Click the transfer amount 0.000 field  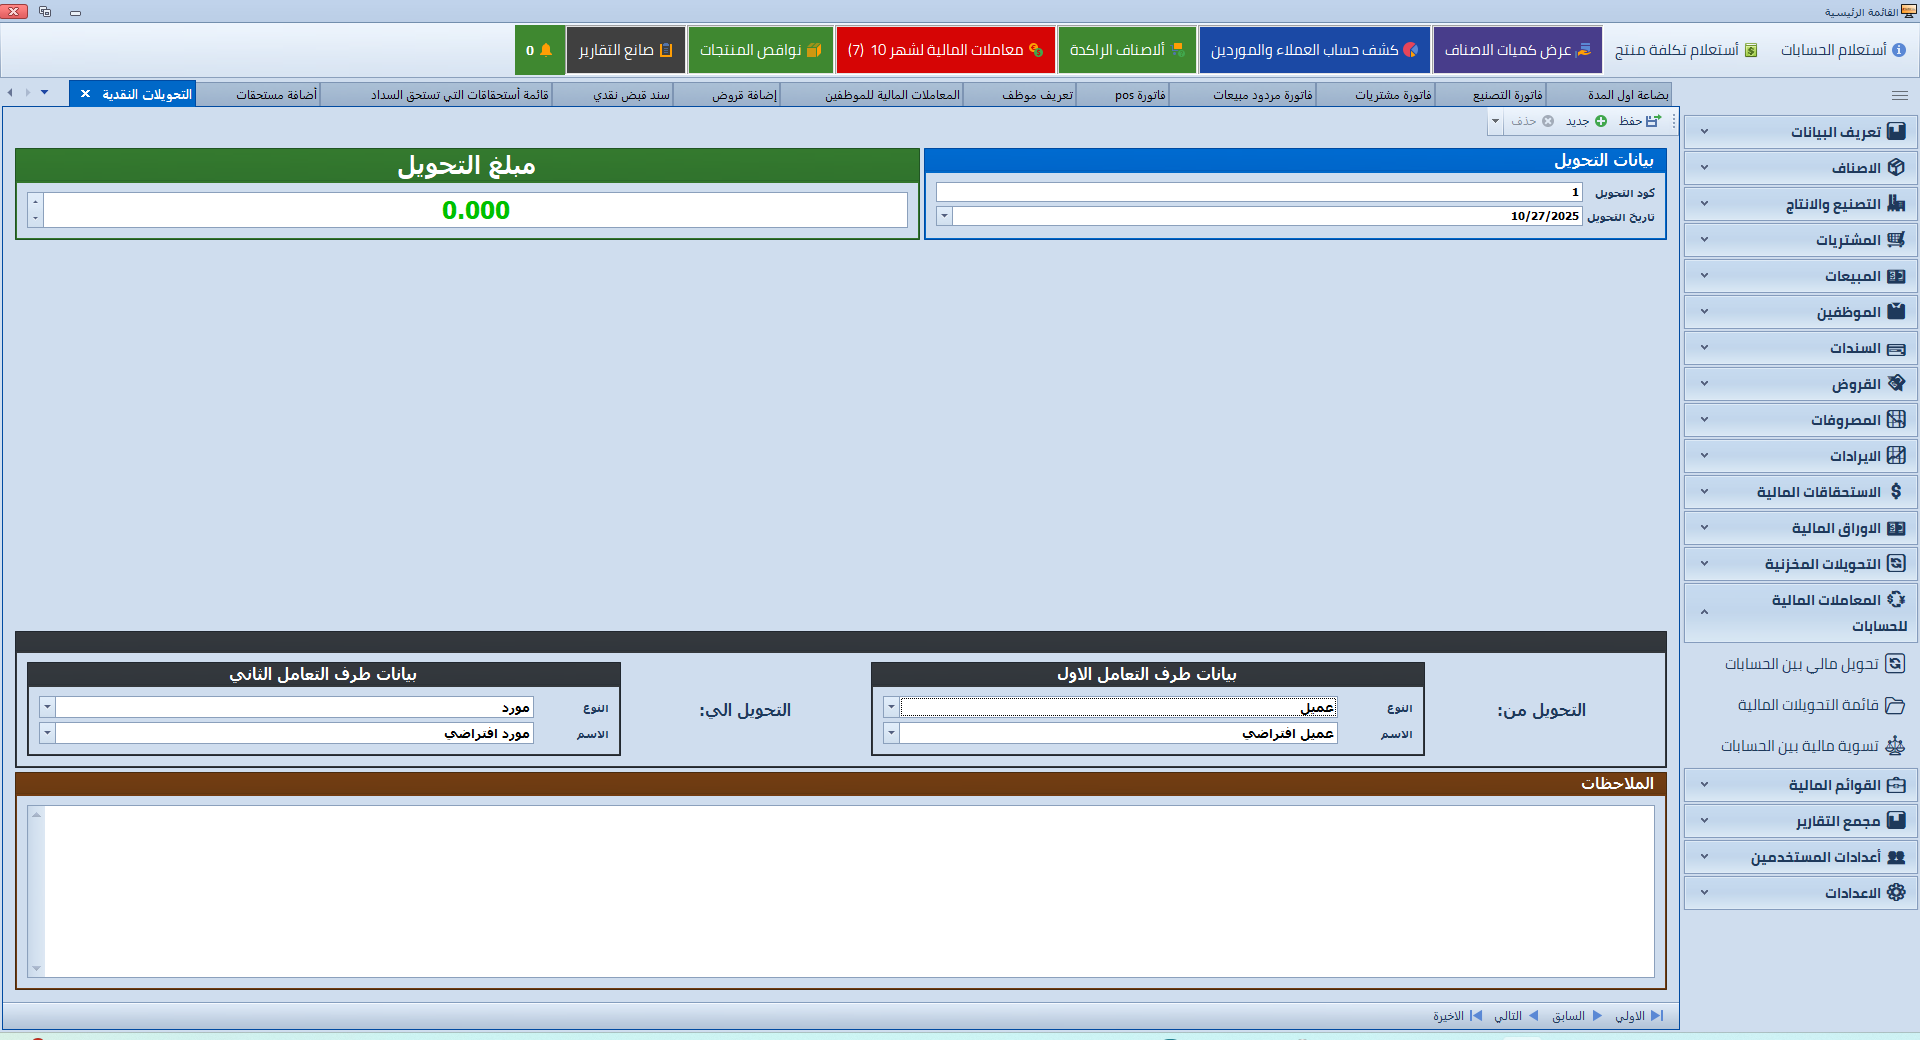point(476,210)
